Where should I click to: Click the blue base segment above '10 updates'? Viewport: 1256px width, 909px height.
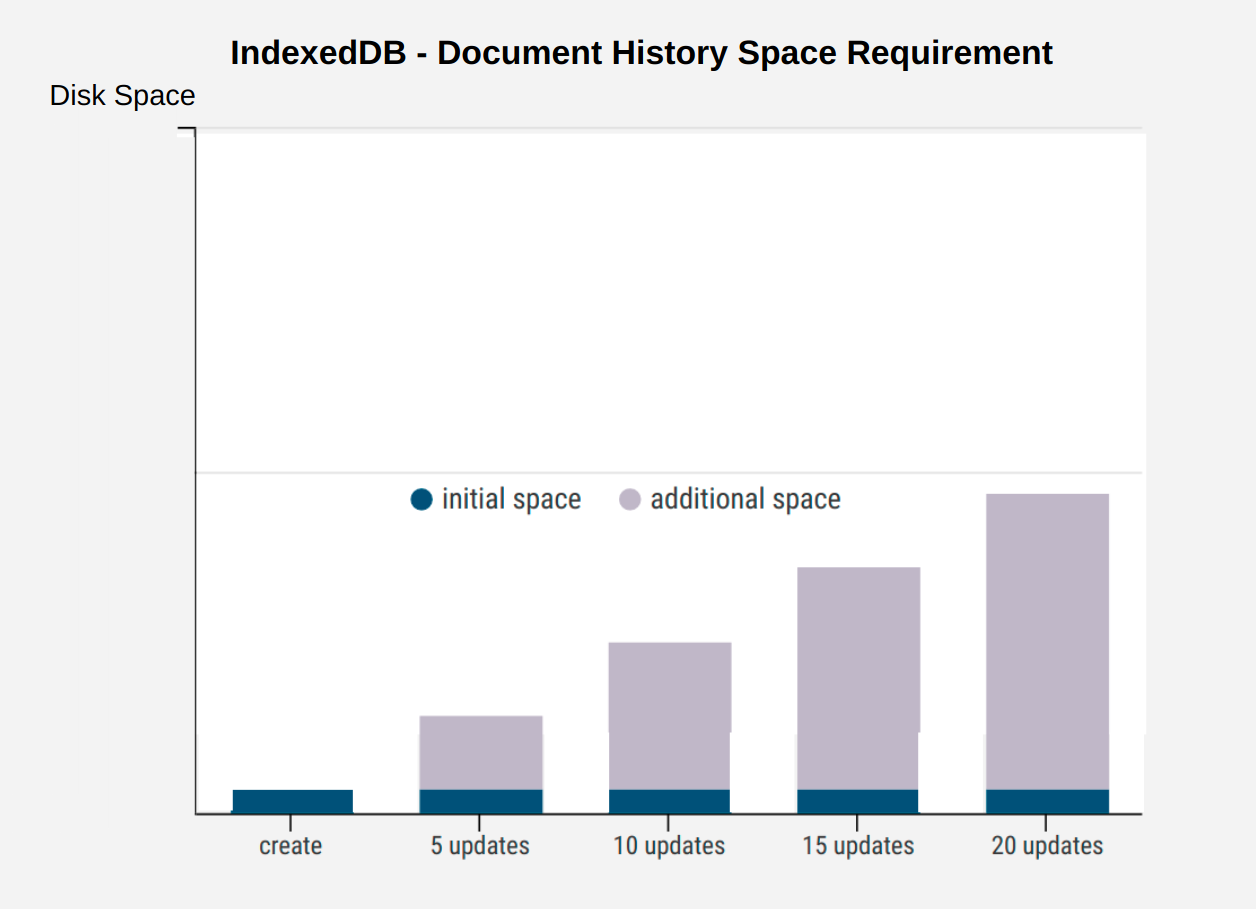tap(670, 801)
